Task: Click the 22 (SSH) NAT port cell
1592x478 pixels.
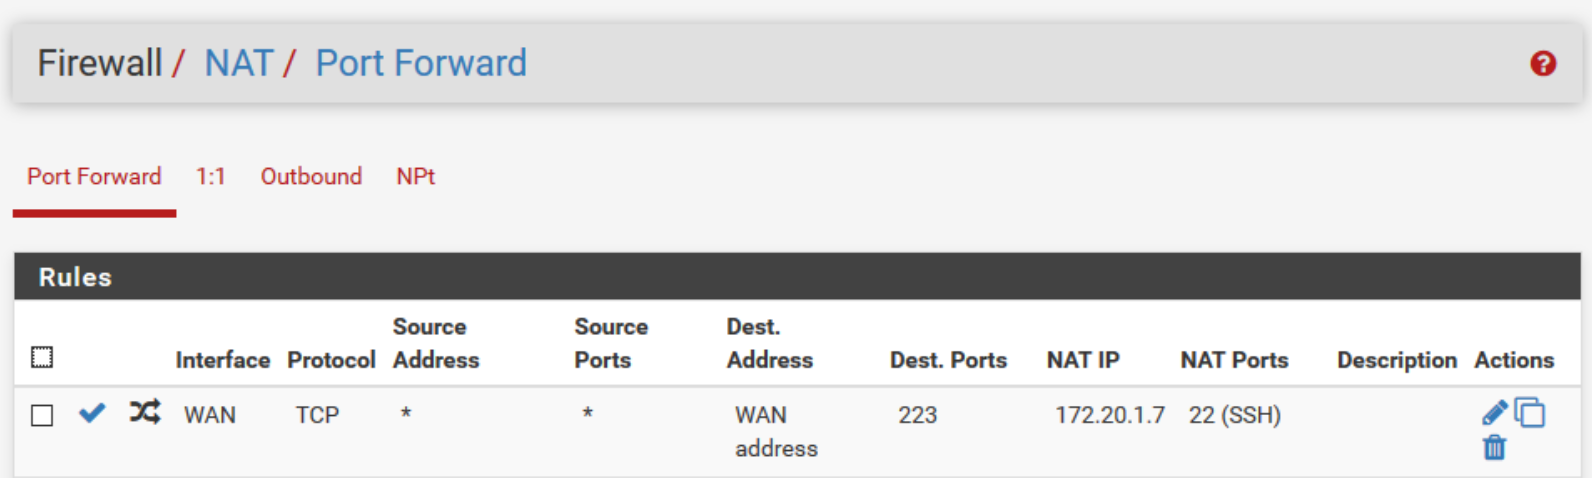Action: click(x=1234, y=415)
